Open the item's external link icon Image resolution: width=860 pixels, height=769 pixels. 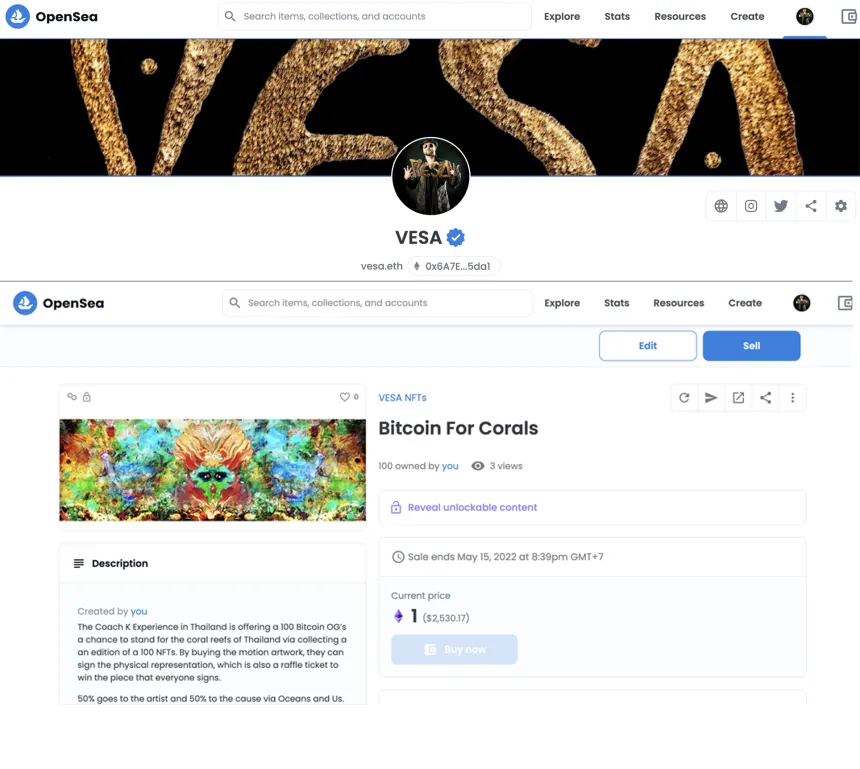[x=738, y=398]
